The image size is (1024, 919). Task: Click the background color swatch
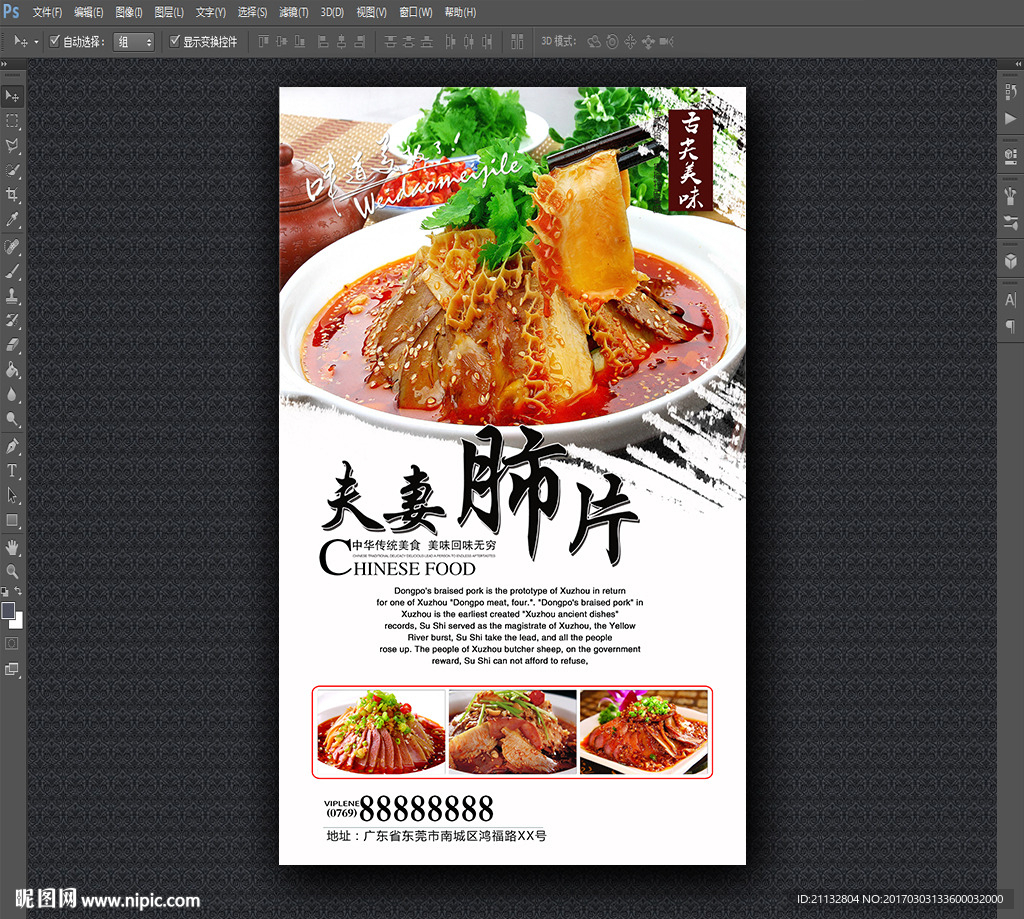click(x=18, y=622)
